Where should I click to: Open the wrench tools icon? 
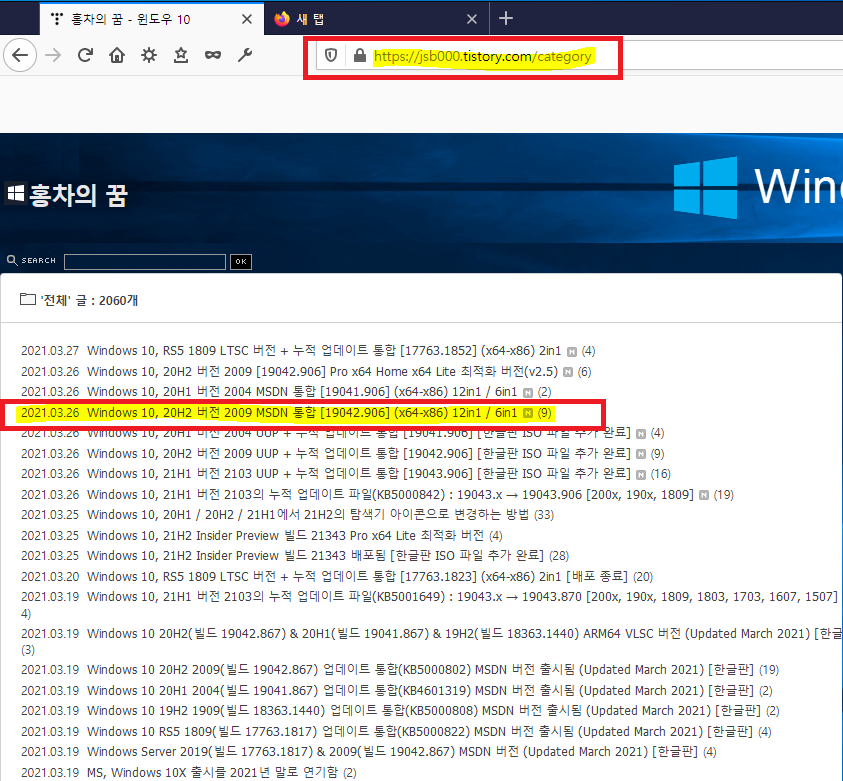(x=245, y=55)
